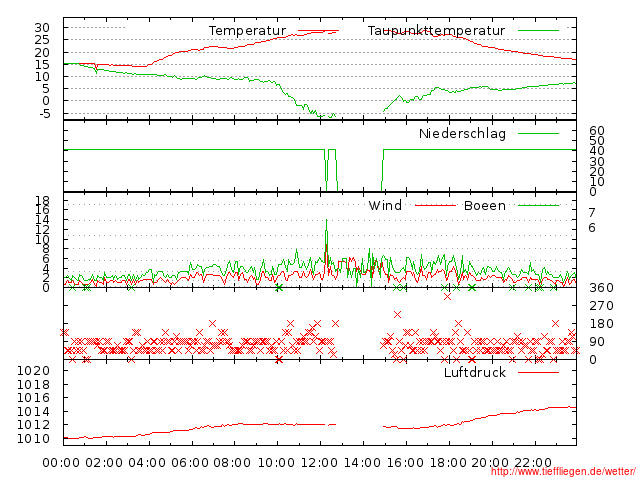Screen dimensions: 640x480
Task: Click the 30 temperature axis label
Action: [x=42, y=28]
